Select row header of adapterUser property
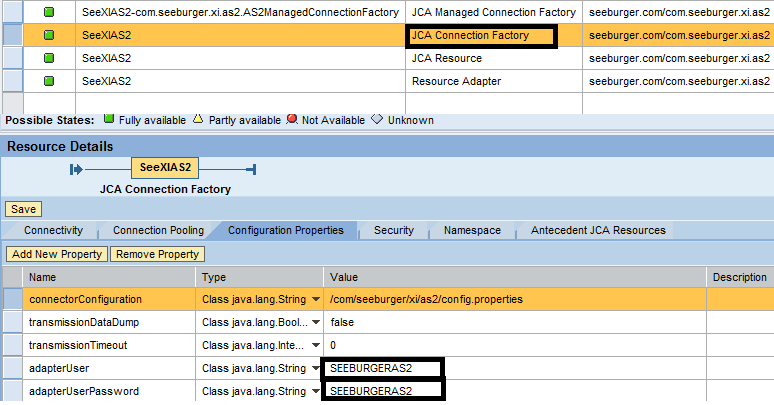Viewport: 774px width, 405px height. 13,368
